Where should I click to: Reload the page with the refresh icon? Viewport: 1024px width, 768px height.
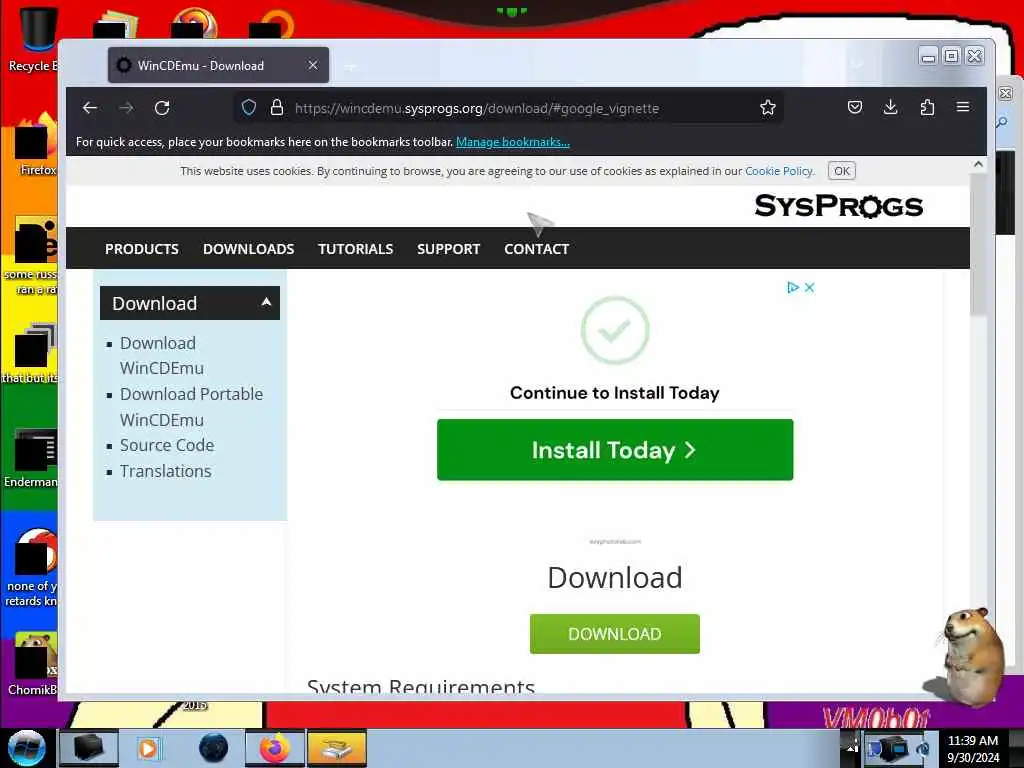(162, 108)
